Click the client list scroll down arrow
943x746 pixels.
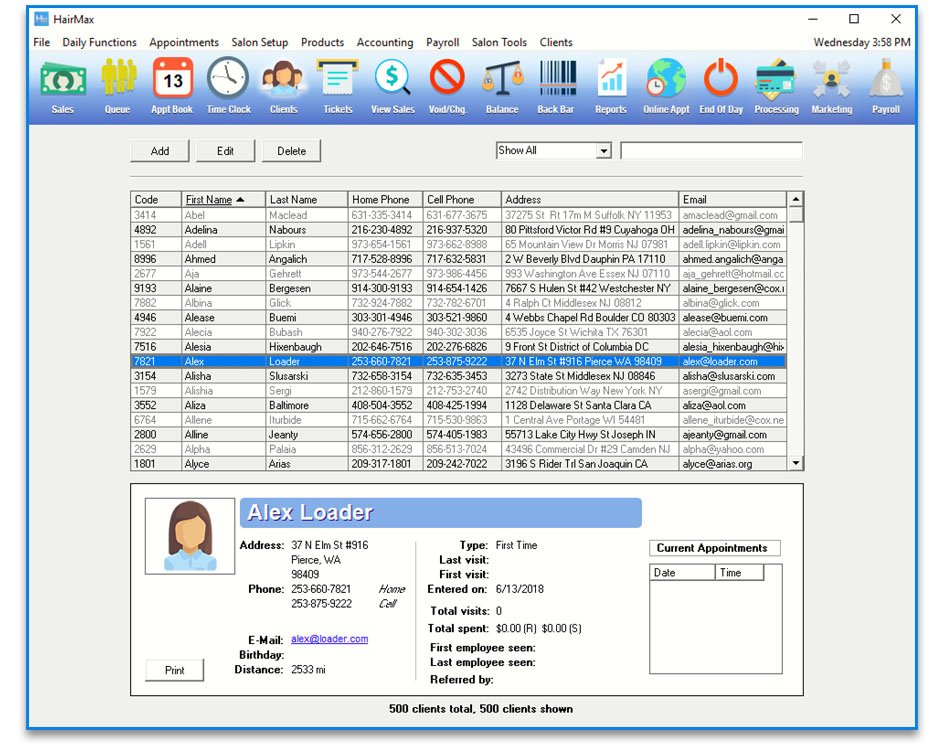click(x=796, y=463)
